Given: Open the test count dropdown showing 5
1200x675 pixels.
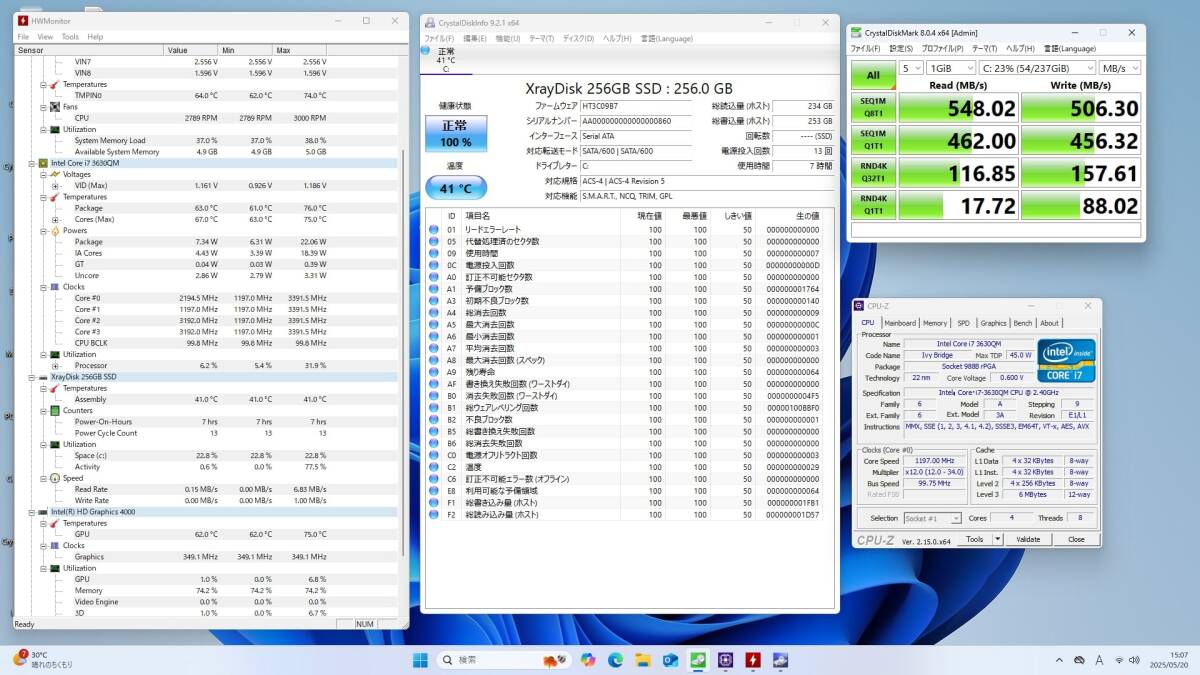Looking at the screenshot, I should coord(911,68).
